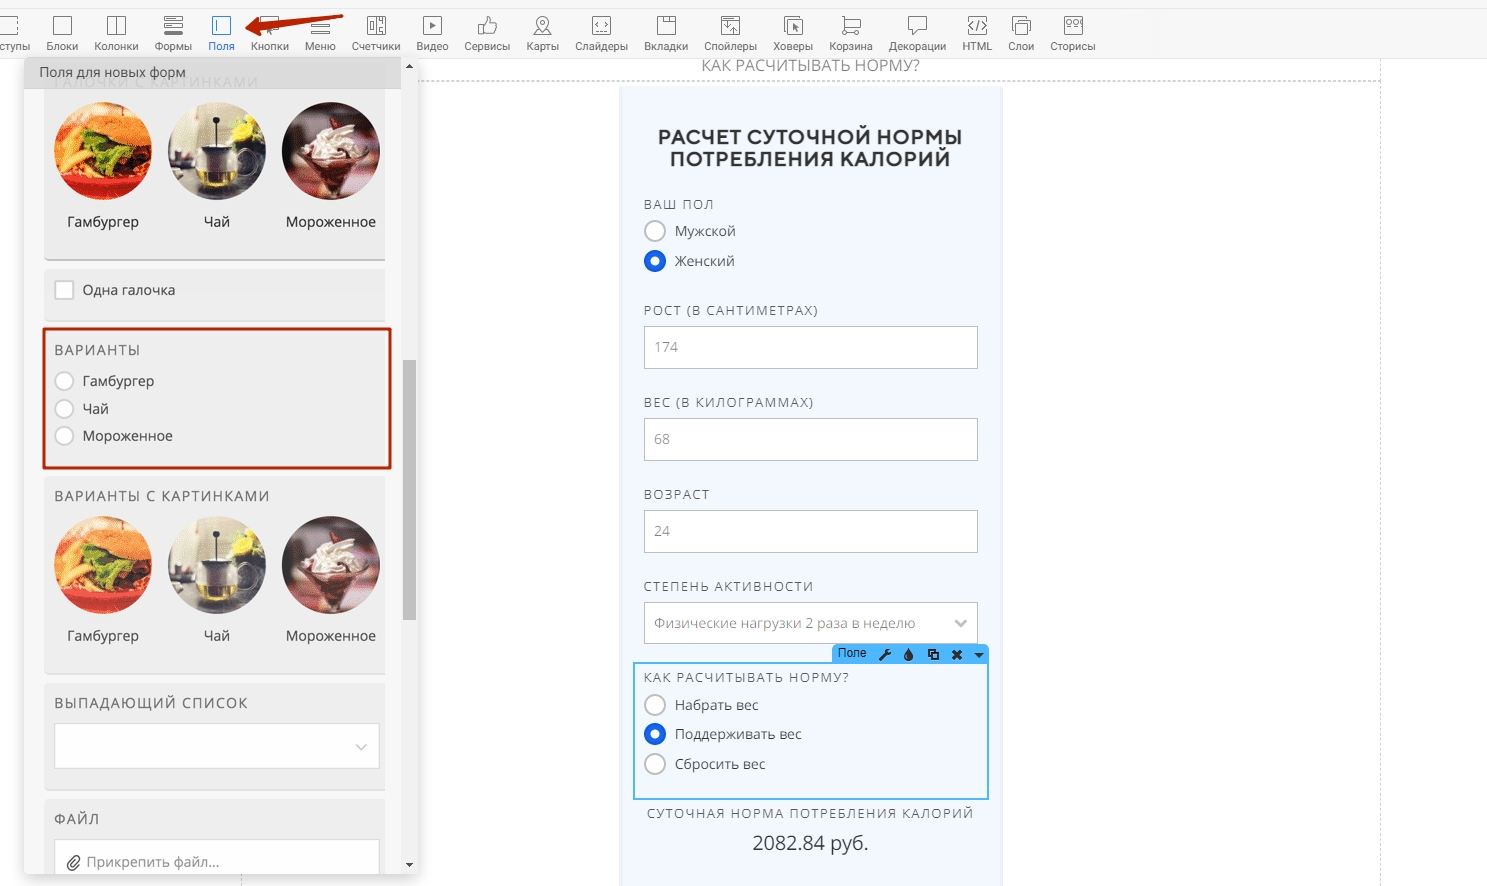Click the Поле label on the block toolbar
1487x886 pixels.
tap(852, 653)
